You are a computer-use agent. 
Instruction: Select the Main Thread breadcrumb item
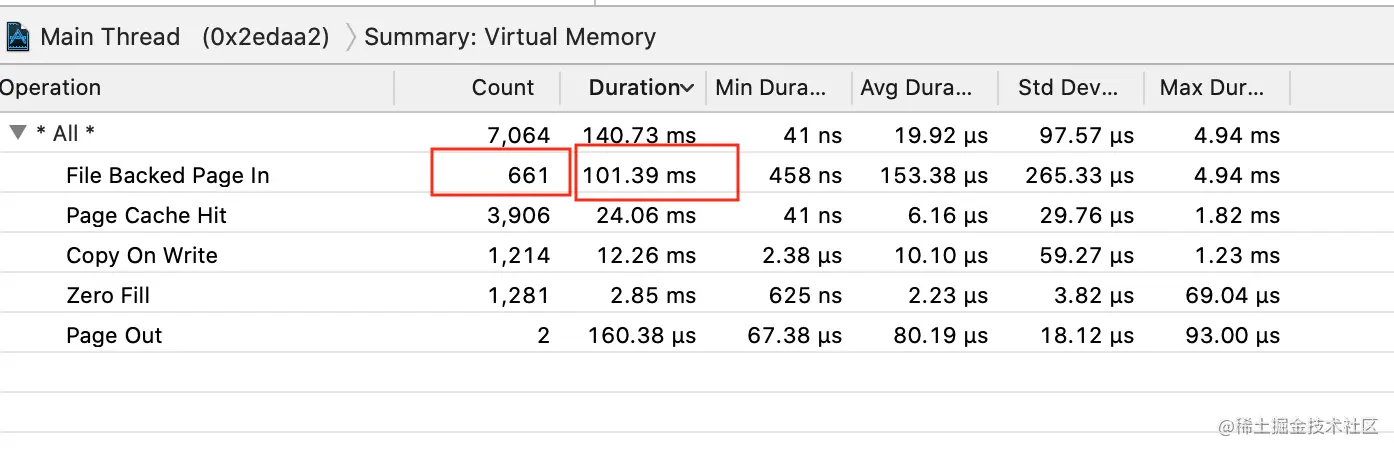pyautogui.click(x=110, y=38)
